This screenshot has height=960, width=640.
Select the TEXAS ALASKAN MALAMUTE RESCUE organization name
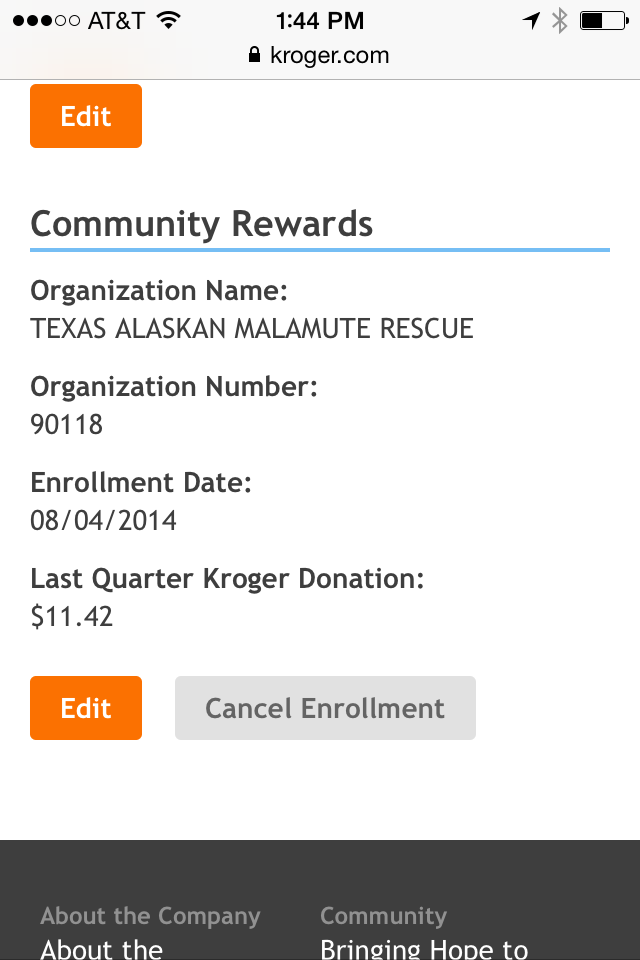coord(253,328)
